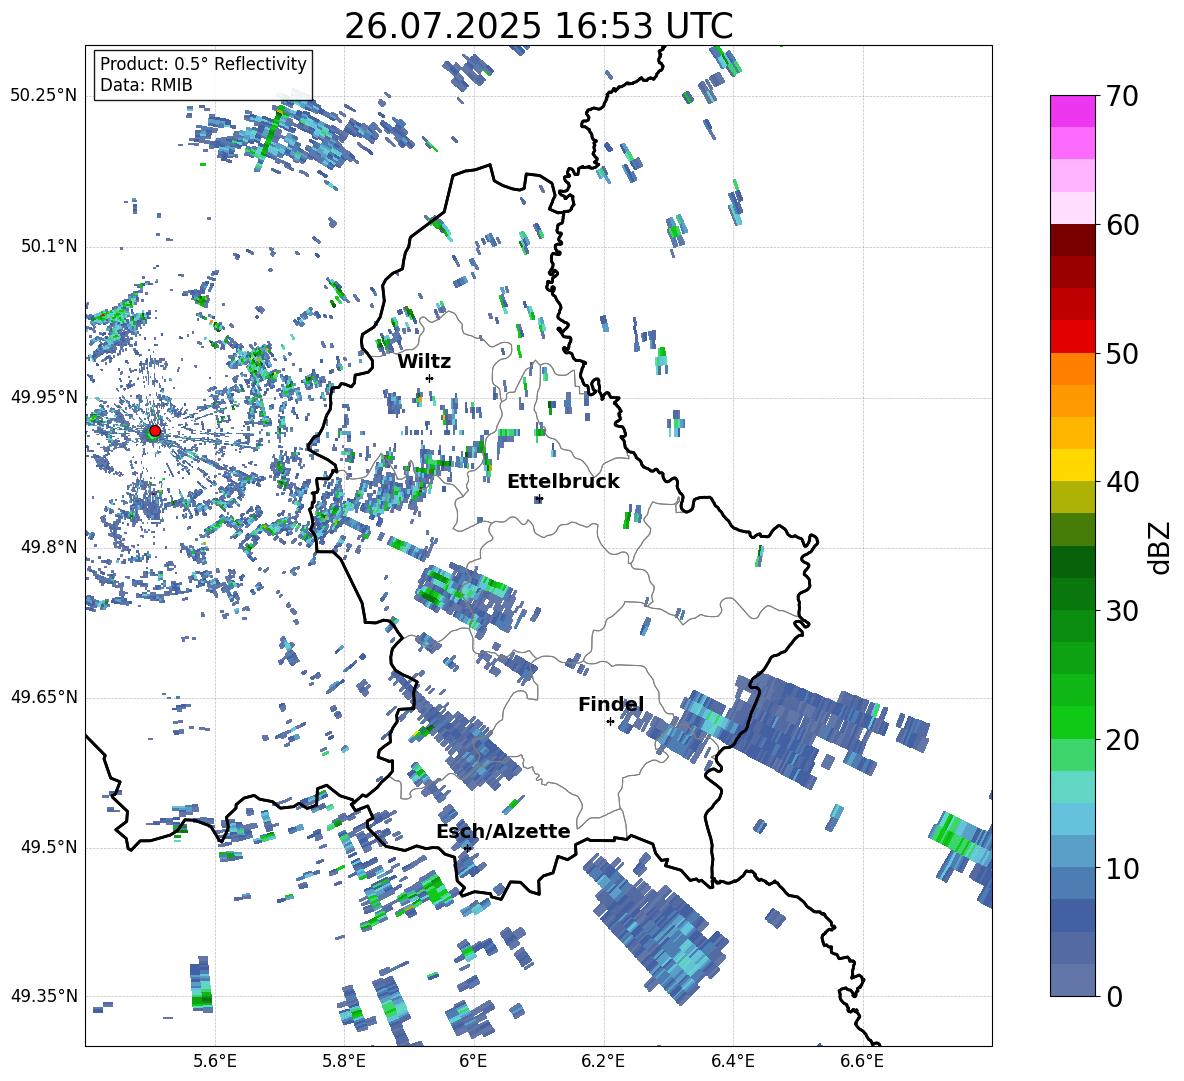Click the Esch/Alzette city label
1184x1081 pixels.
point(503,831)
